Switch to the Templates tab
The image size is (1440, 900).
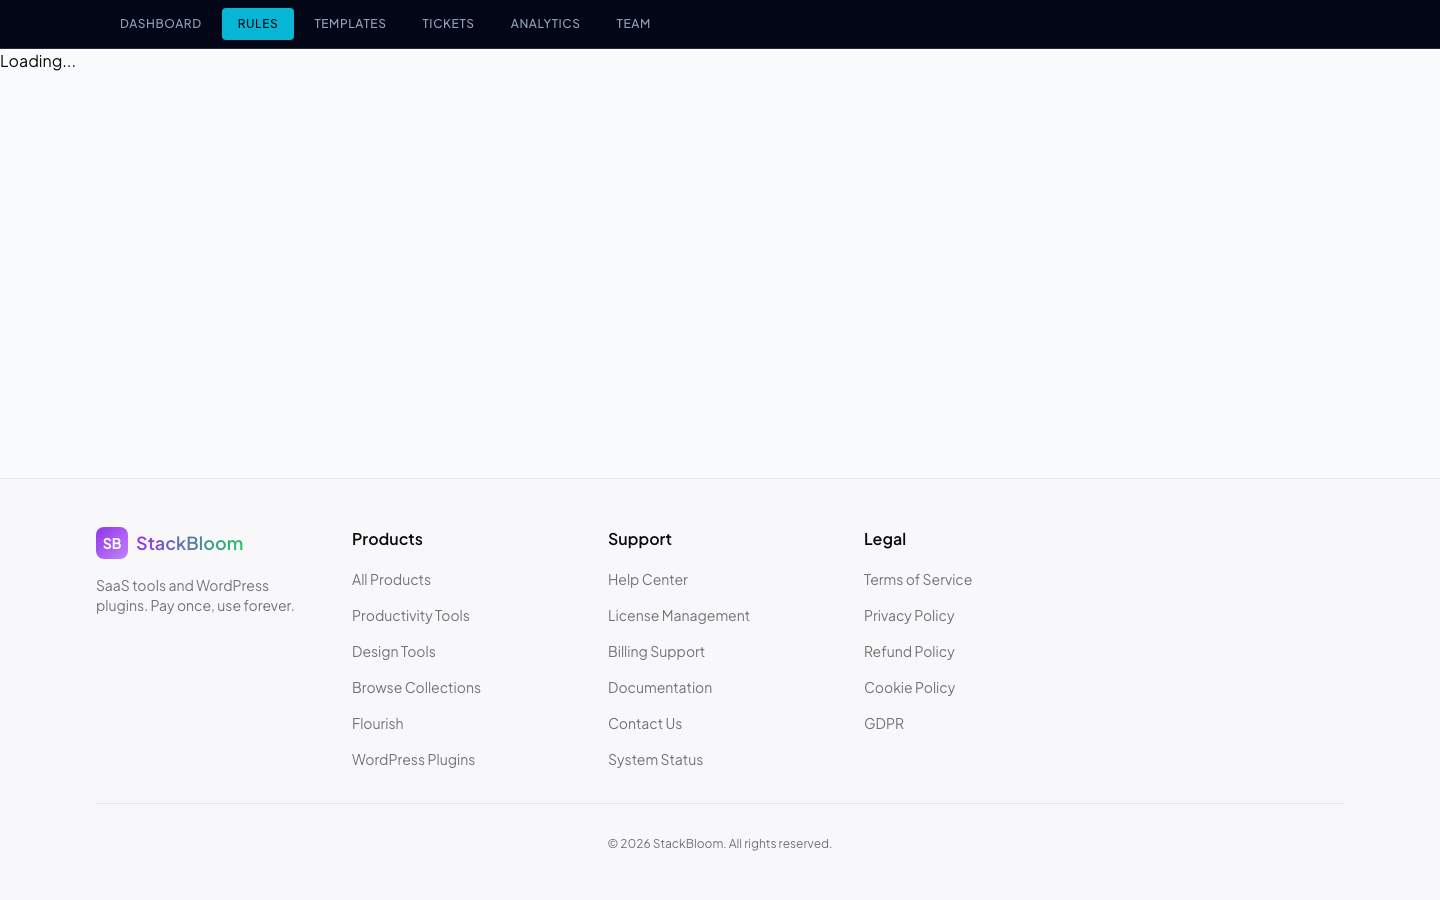[349, 23]
